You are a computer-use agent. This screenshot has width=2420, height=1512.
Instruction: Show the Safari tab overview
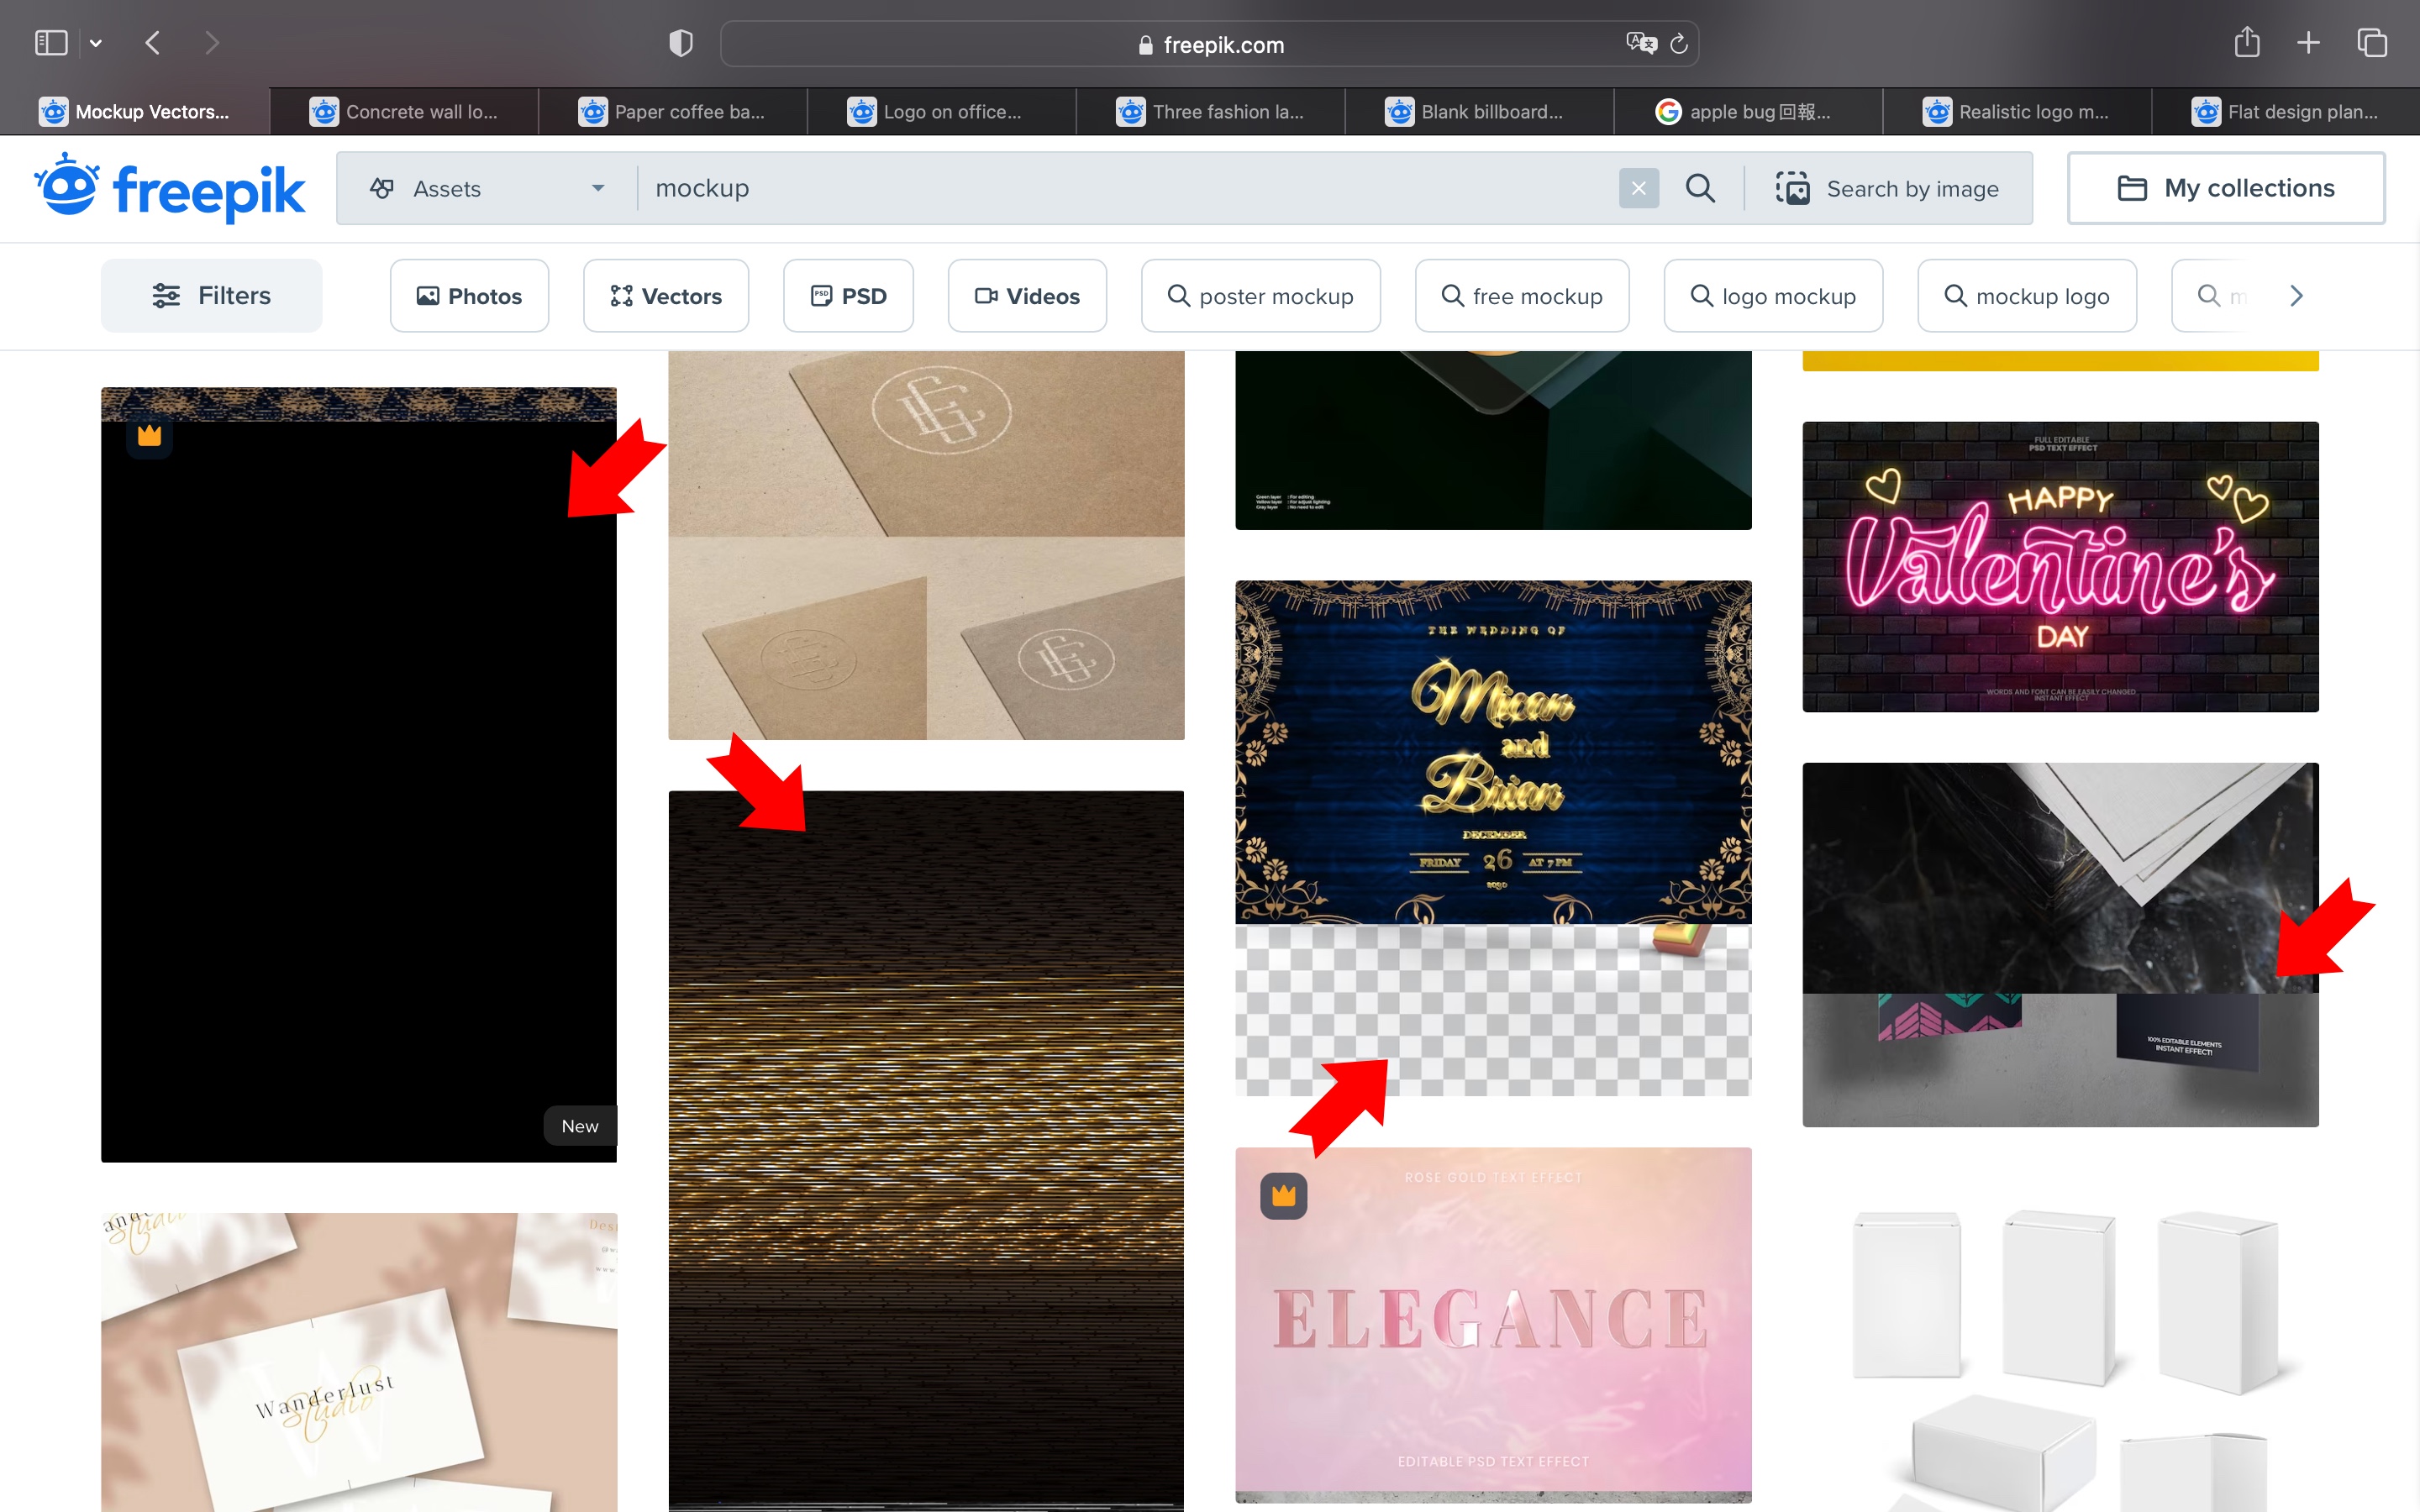pos(2371,43)
